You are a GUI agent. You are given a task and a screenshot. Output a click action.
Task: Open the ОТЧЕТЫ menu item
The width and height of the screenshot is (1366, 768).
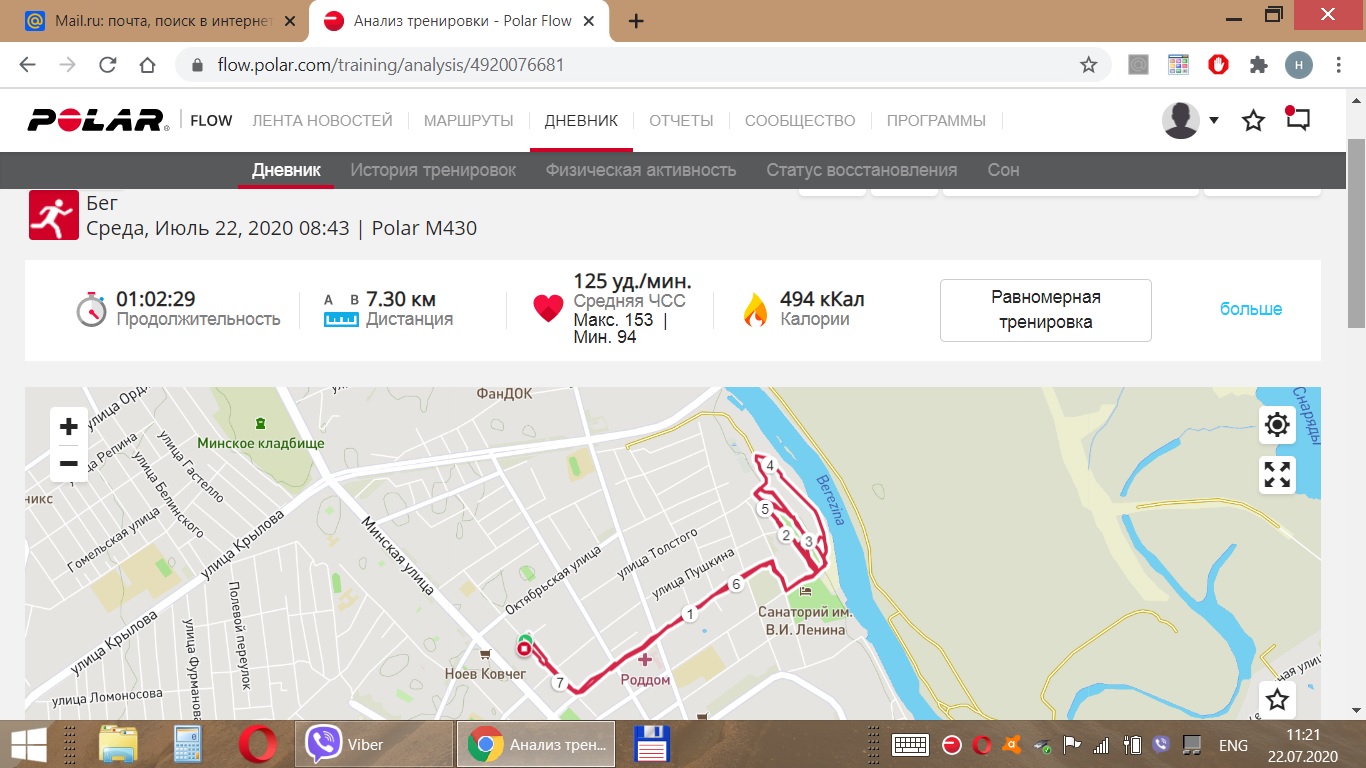pos(681,121)
